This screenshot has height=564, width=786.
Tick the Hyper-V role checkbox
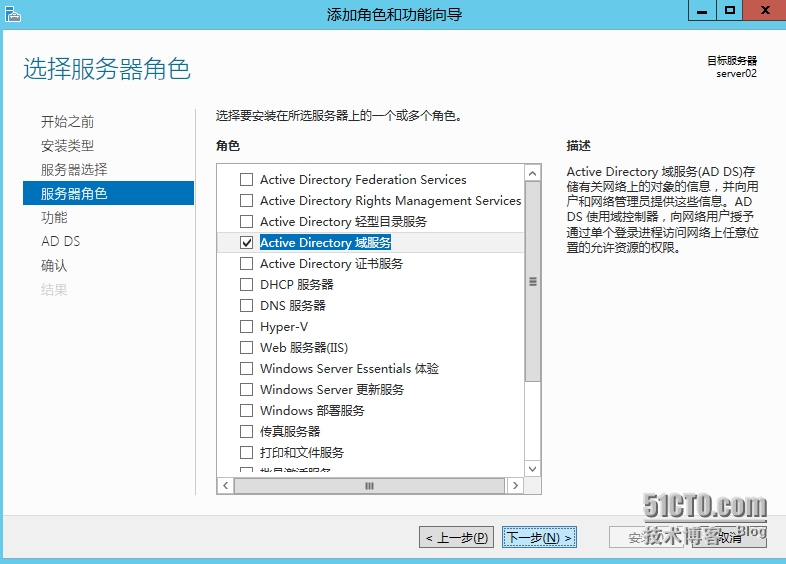pyautogui.click(x=246, y=327)
